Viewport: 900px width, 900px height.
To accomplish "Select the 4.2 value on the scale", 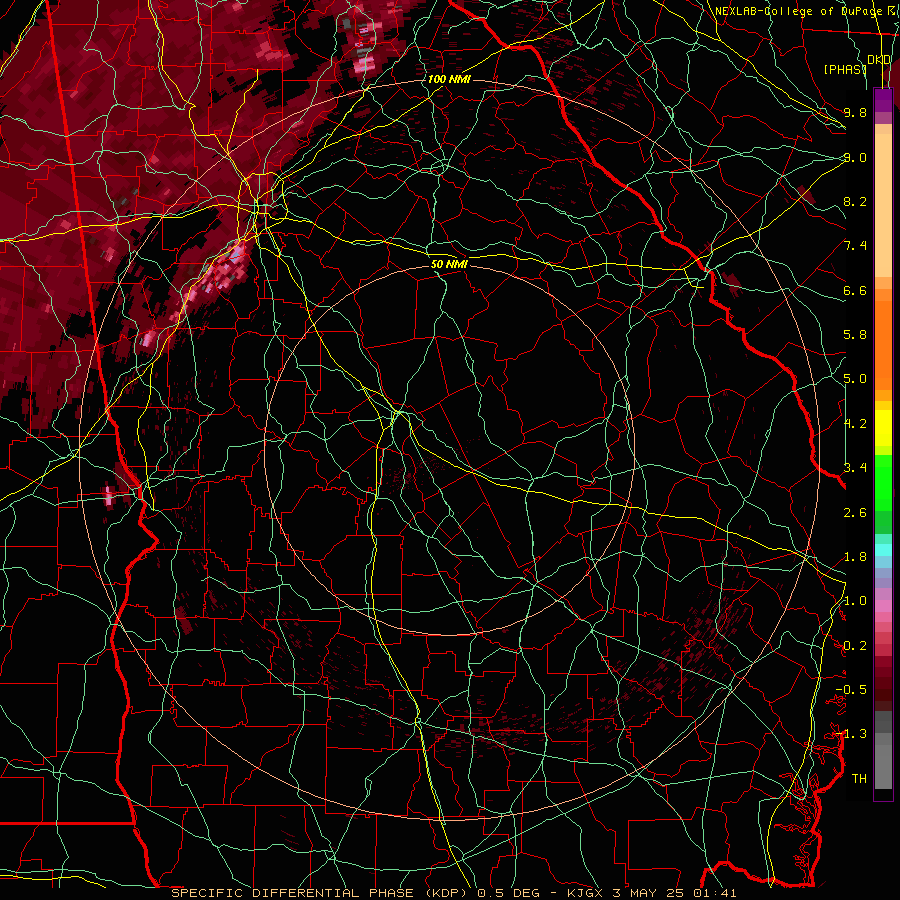I will (x=855, y=424).
